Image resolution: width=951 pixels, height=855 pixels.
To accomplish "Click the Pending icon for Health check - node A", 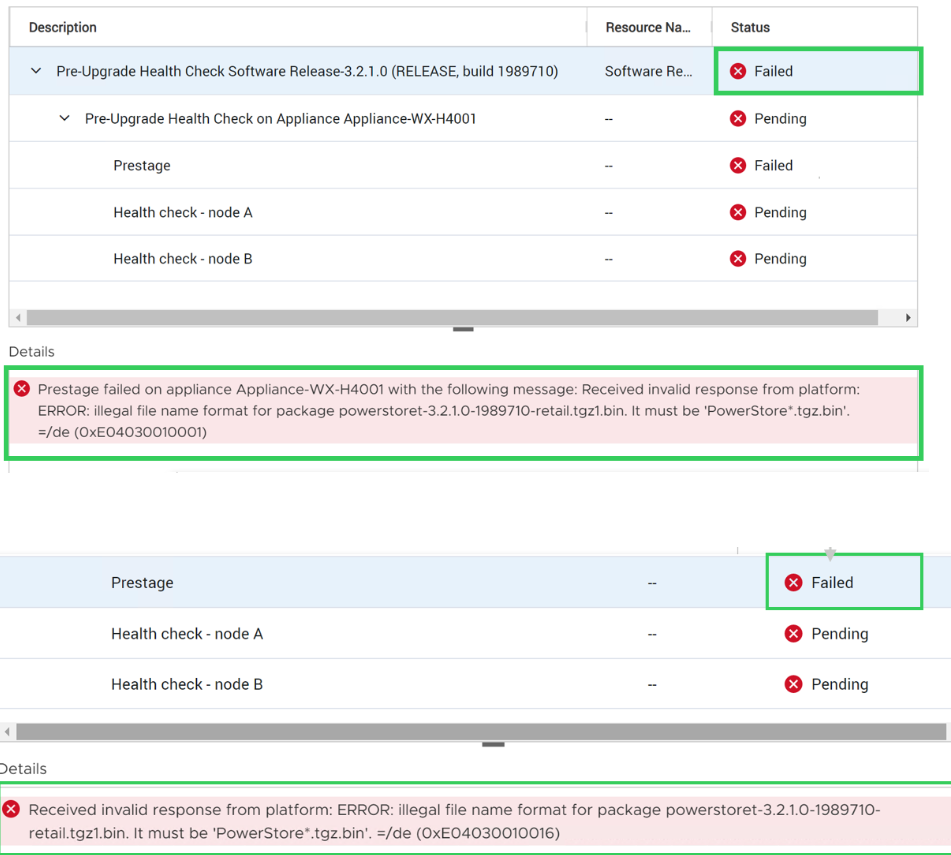I will click(x=737, y=212).
